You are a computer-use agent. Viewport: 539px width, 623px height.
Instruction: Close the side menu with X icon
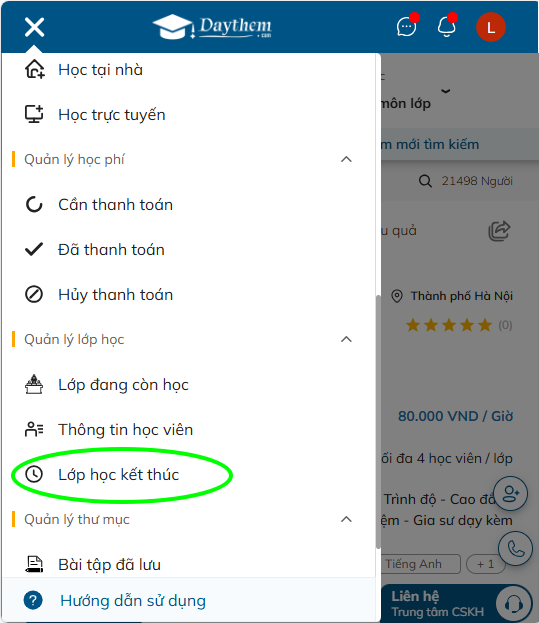click(x=34, y=27)
